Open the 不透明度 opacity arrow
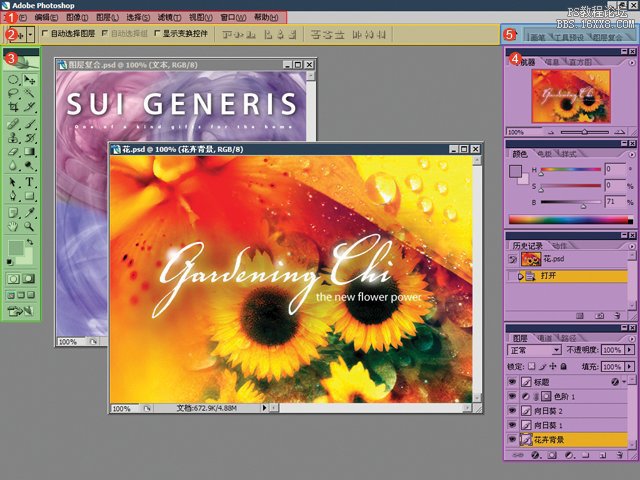640x480 pixels. point(627,351)
